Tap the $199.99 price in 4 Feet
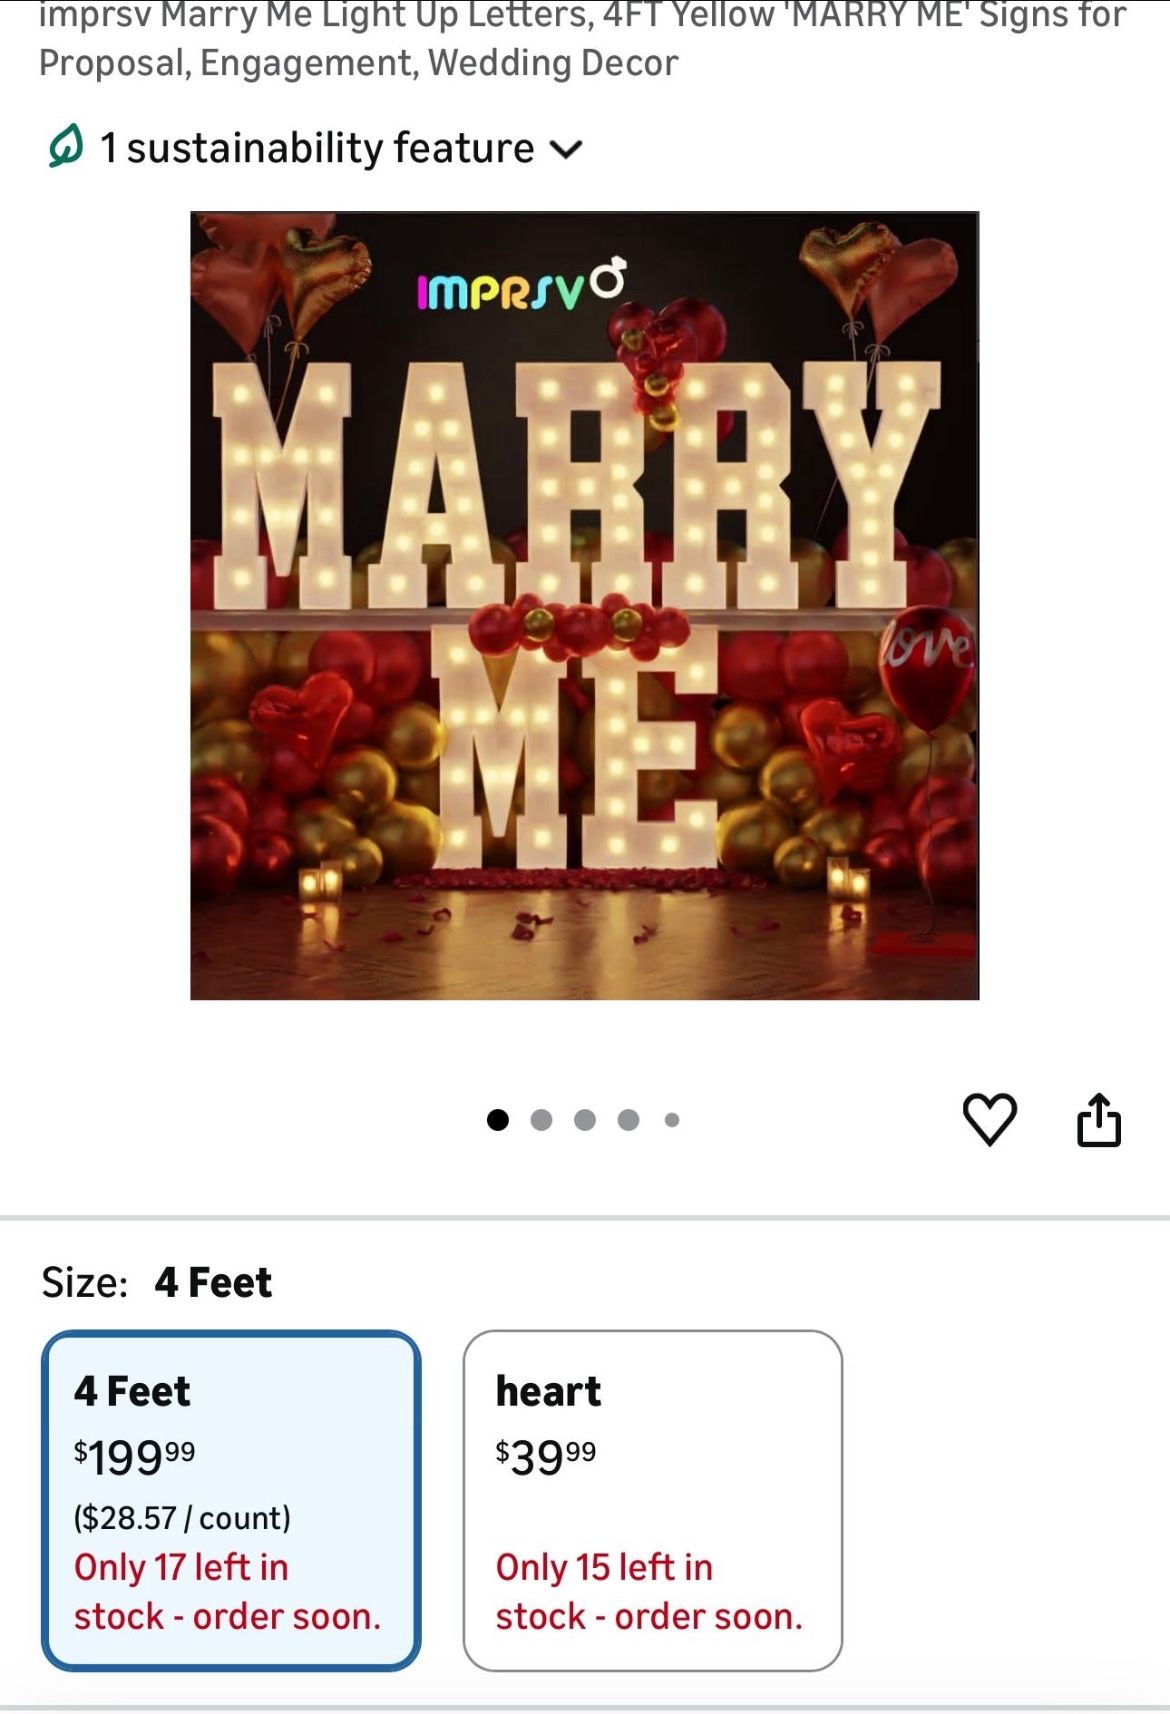 134,1456
